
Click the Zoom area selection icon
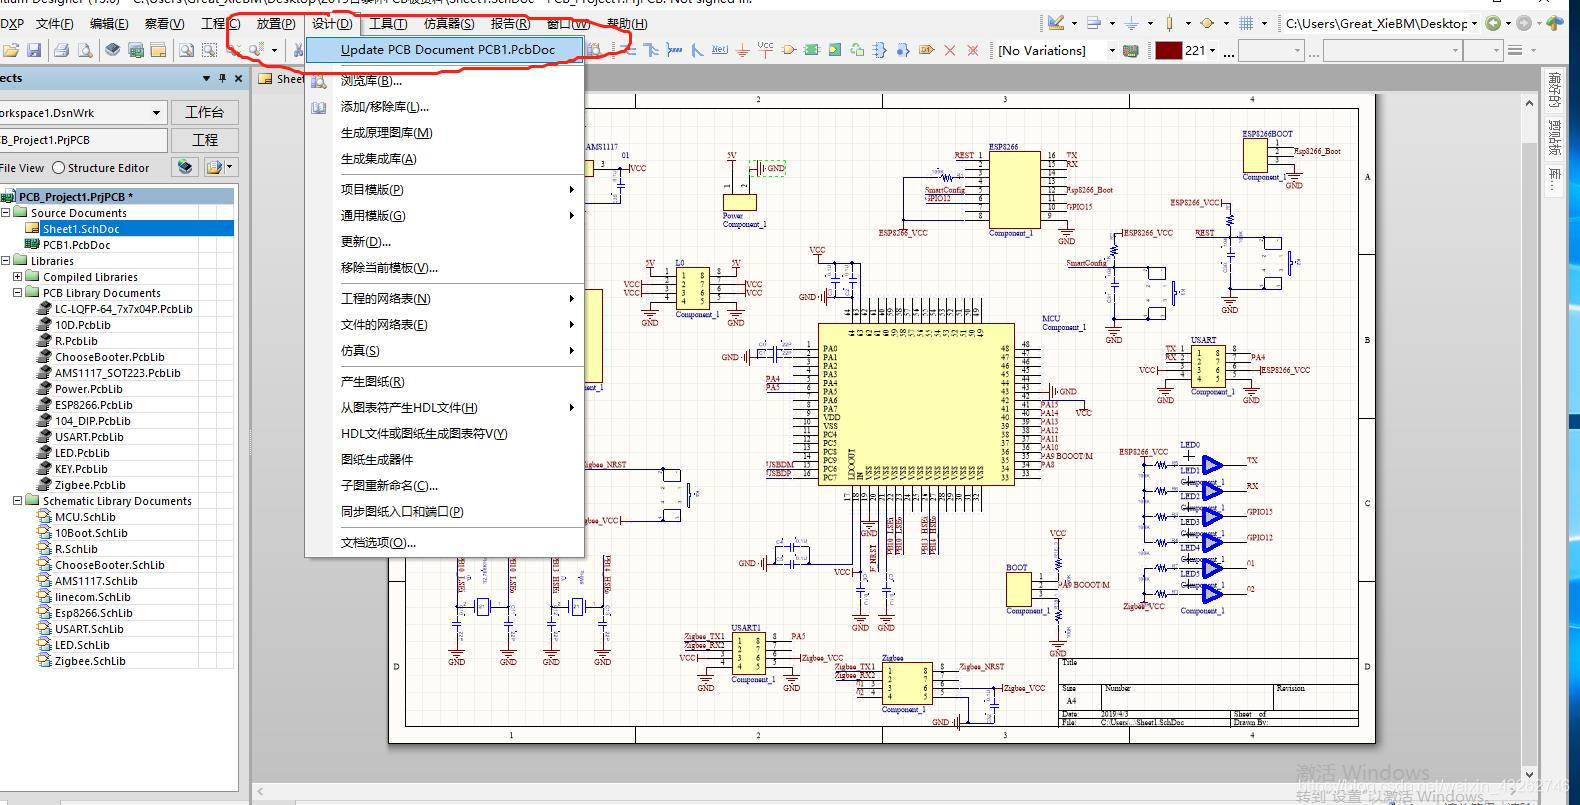[209, 50]
